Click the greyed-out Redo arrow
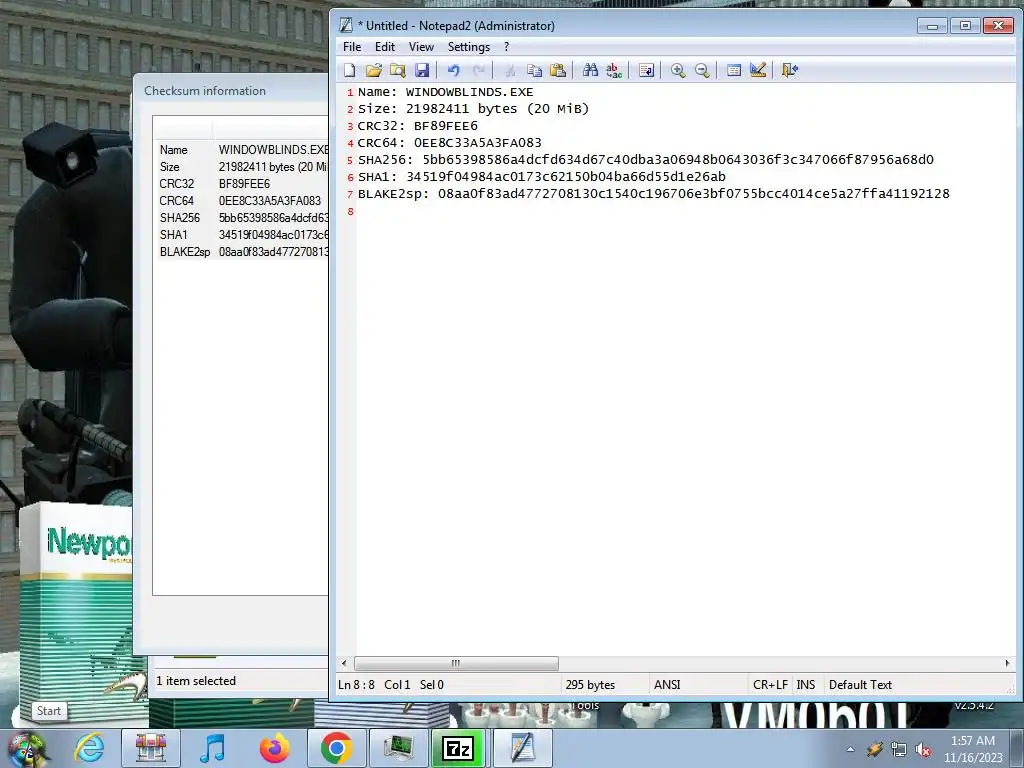The image size is (1024, 768). 479,71
